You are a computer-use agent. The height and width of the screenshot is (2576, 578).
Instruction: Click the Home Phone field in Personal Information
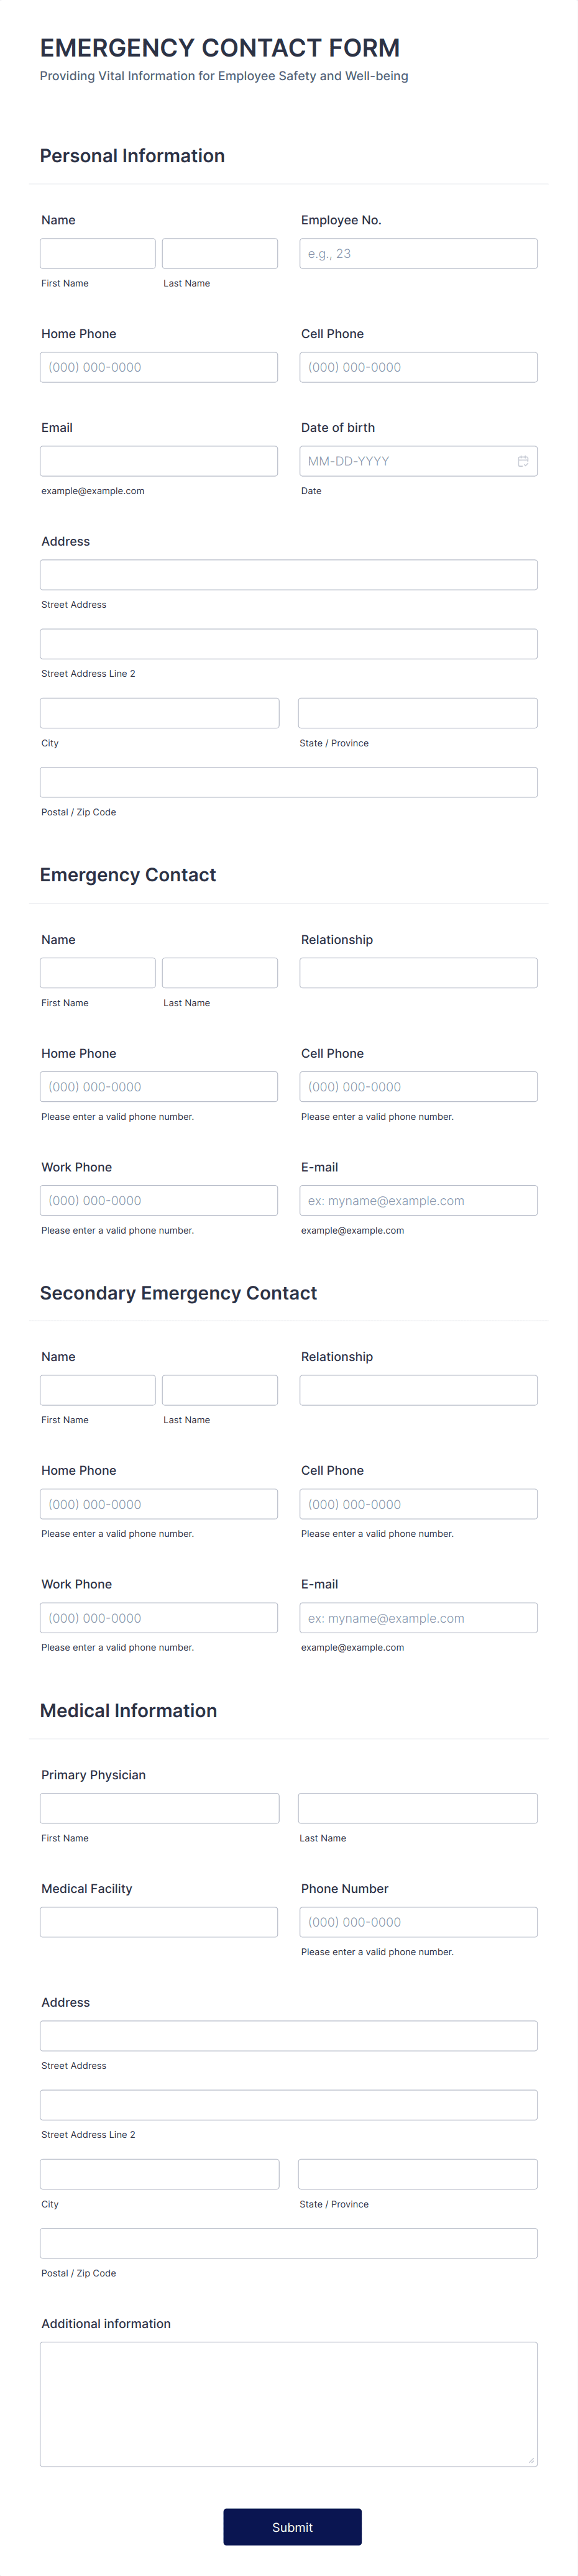coord(159,367)
